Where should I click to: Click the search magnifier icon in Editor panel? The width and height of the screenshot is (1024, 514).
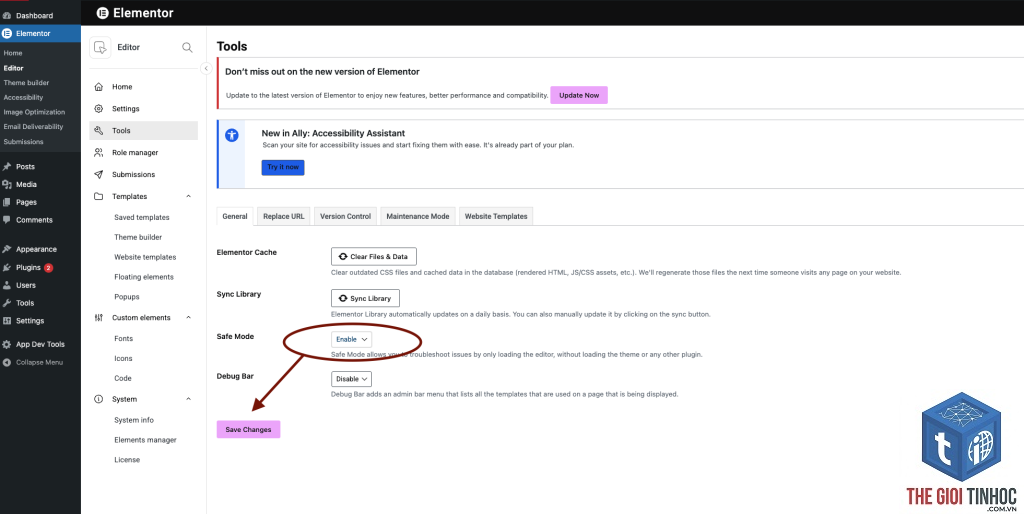pyautogui.click(x=187, y=47)
